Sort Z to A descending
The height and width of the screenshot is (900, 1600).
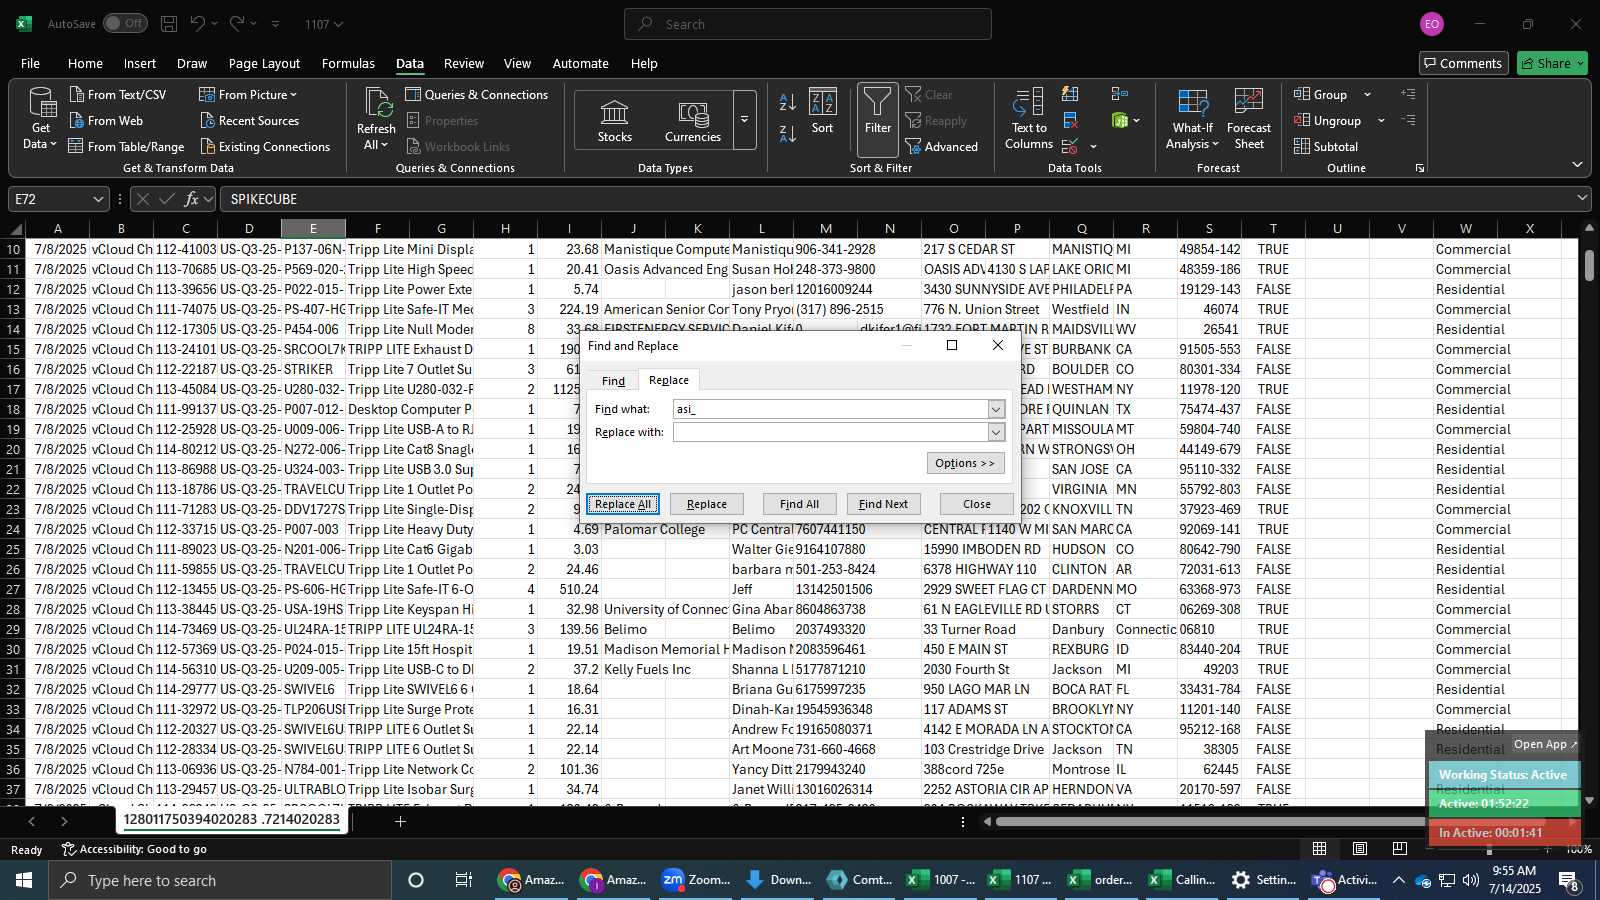tap(788, 133)
